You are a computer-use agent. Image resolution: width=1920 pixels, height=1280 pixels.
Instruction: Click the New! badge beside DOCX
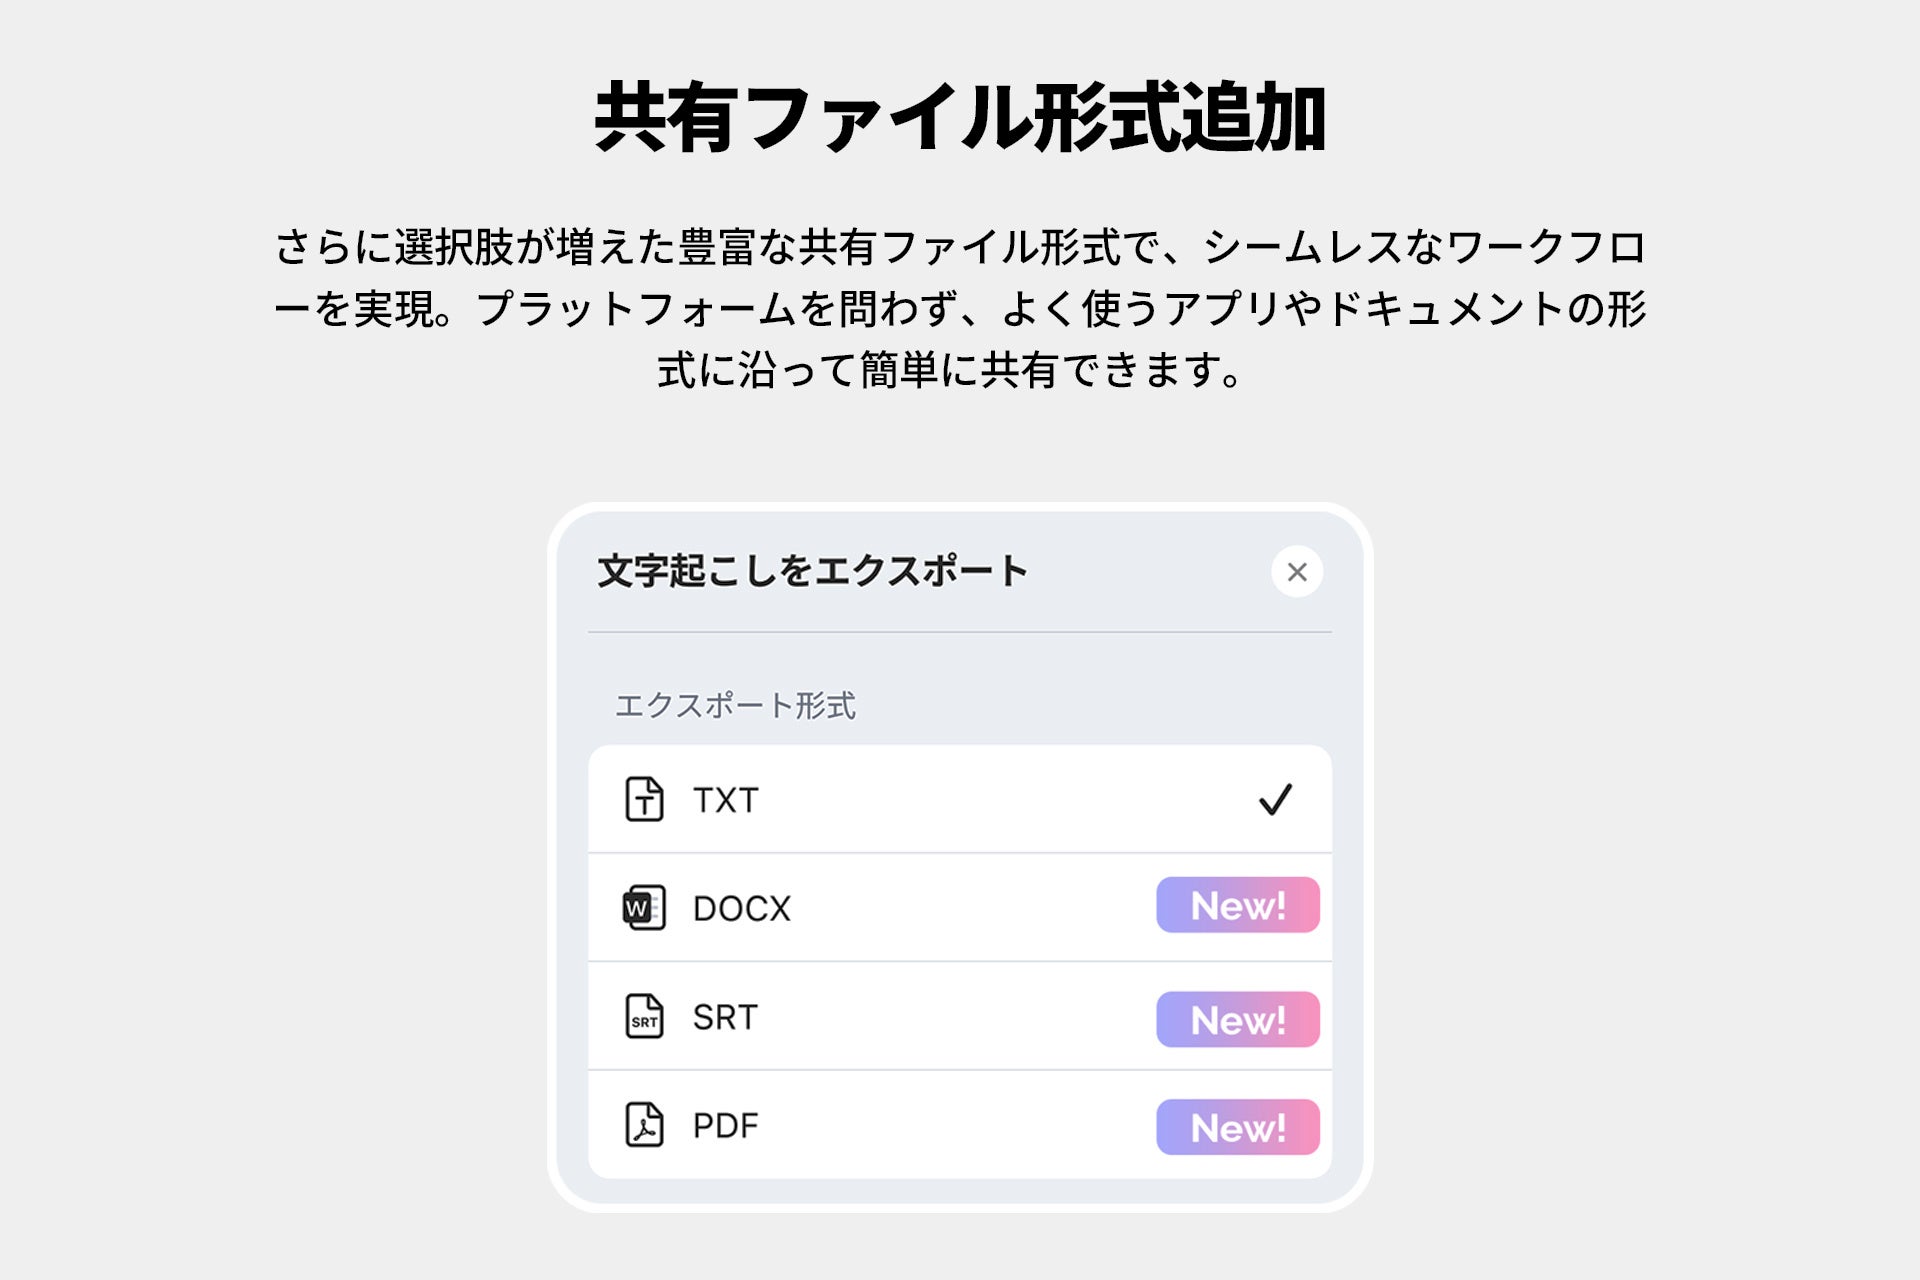tap(1238, 906)
